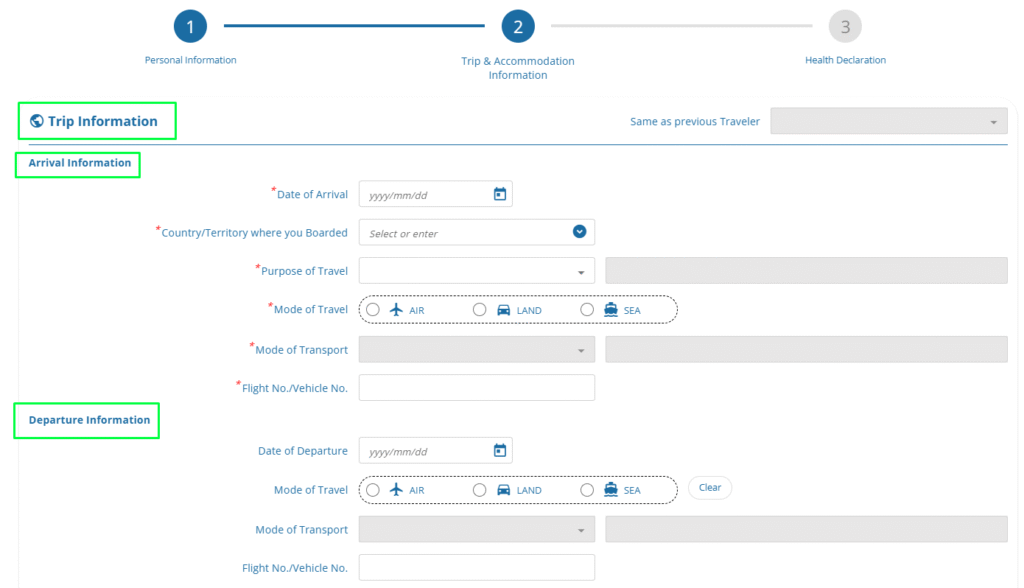
Task: Open the Date of Departure calendar icon
Action: click(x=500, y=451)
